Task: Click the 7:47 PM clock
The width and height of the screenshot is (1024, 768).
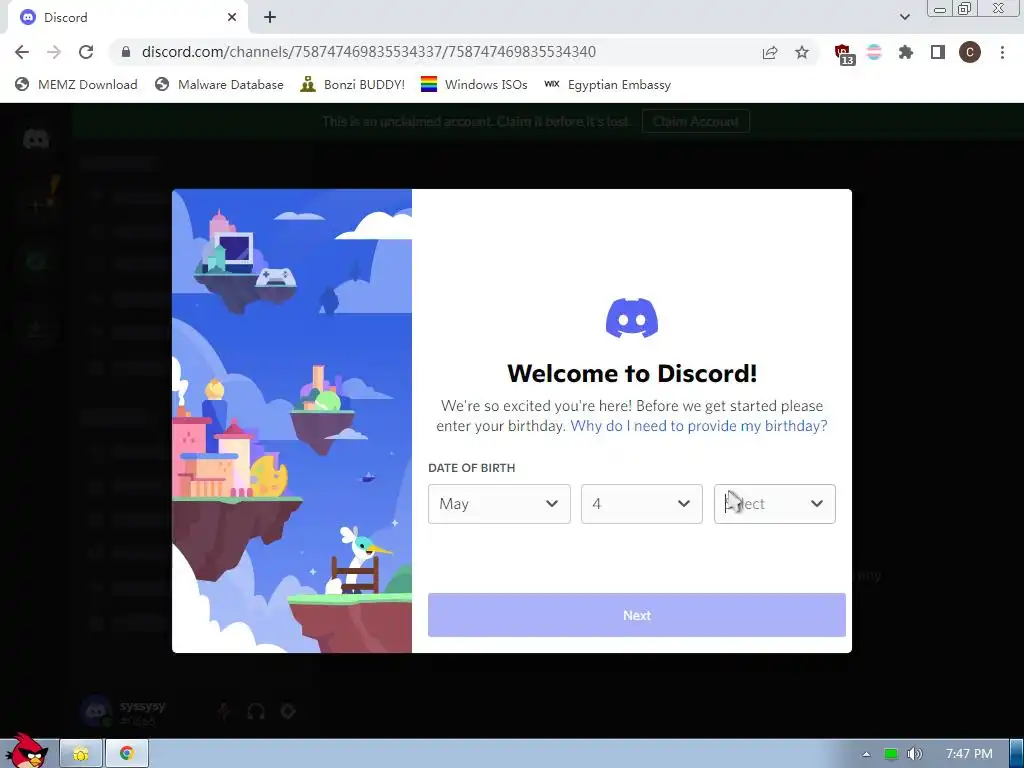Action: click(969, 754)
